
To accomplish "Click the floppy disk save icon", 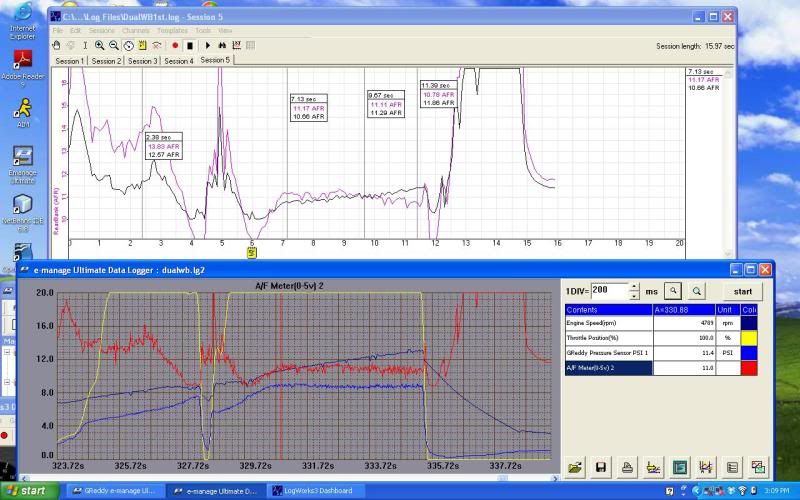I will pos(603,467).
